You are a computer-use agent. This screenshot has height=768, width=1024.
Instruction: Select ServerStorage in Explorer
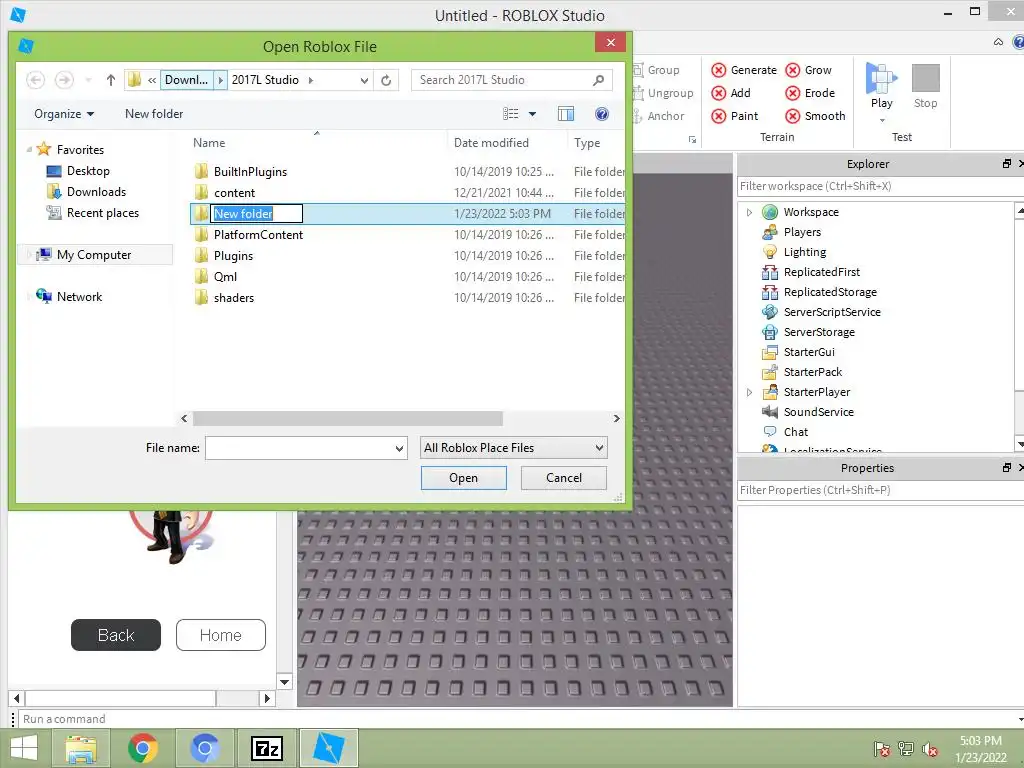[x=818, y=332]
